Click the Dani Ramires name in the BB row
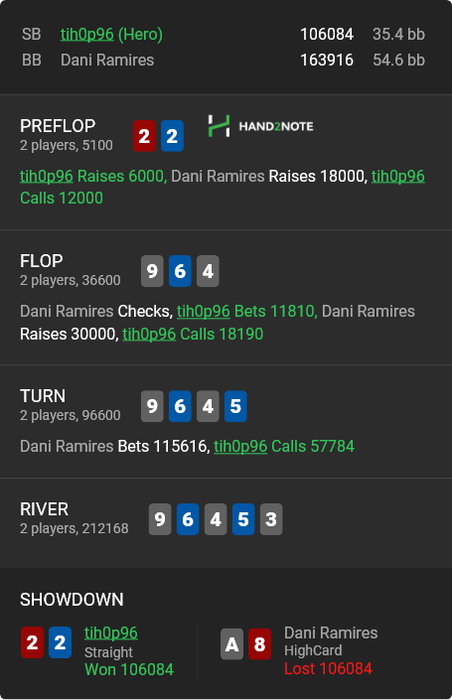The height and width of the screenshot is (700, 452). (x=107, y=60)
